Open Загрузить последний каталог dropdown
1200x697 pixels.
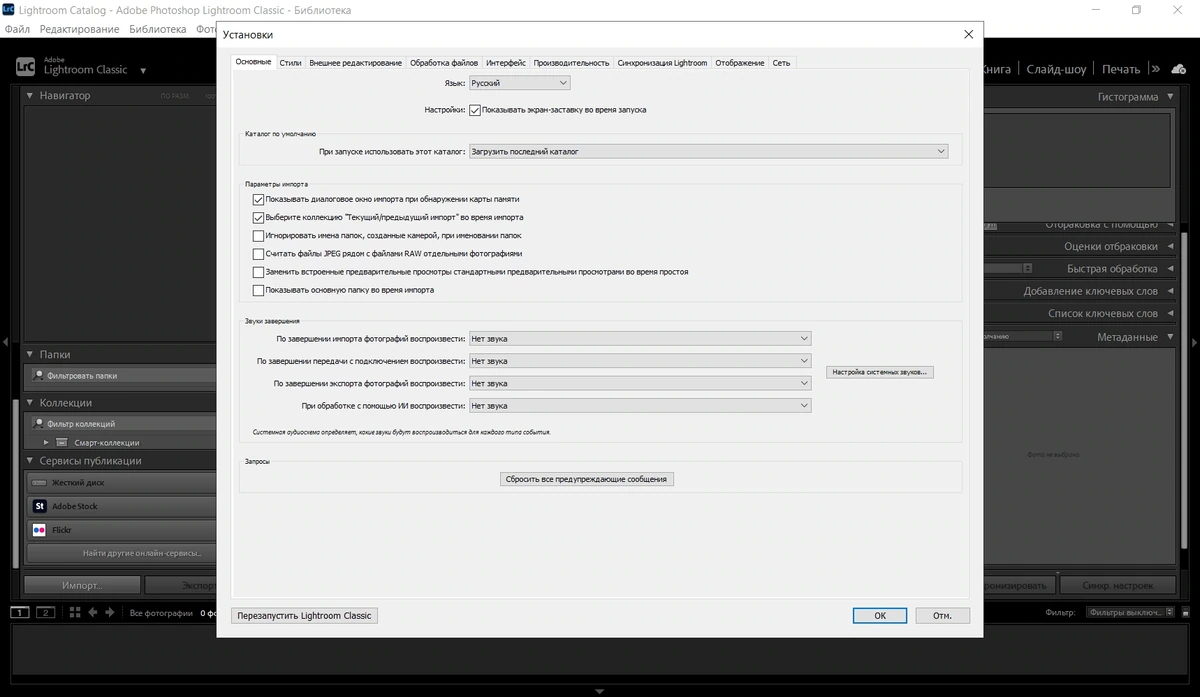(x=708, y=152)
